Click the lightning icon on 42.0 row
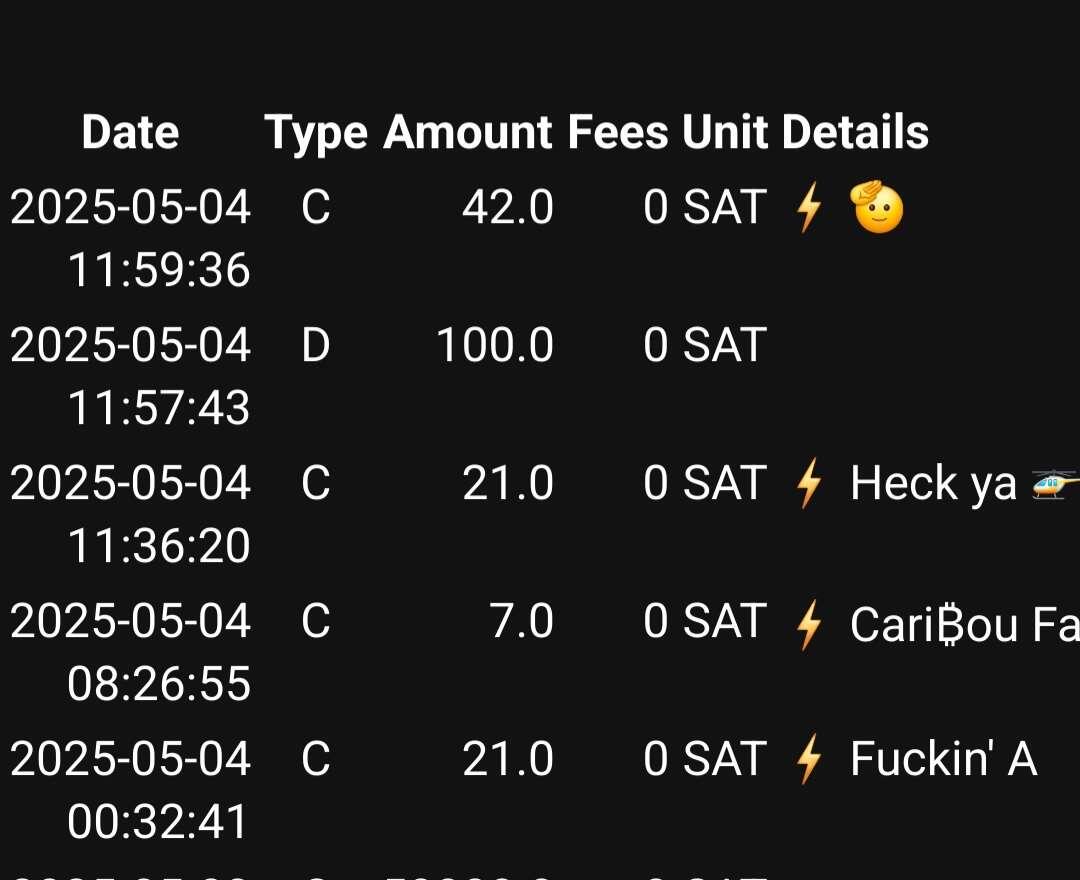Viewport: 1080px width, 880px height. tap(809, 207)
